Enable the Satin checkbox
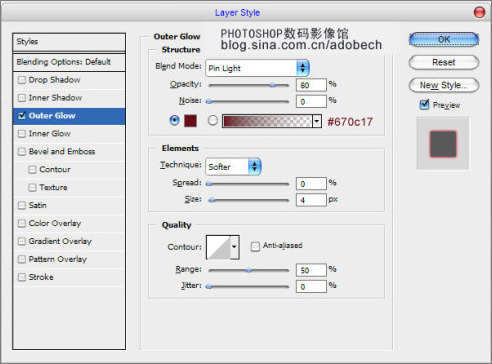Screen dimensions: 492x364 tap(22, 205)
